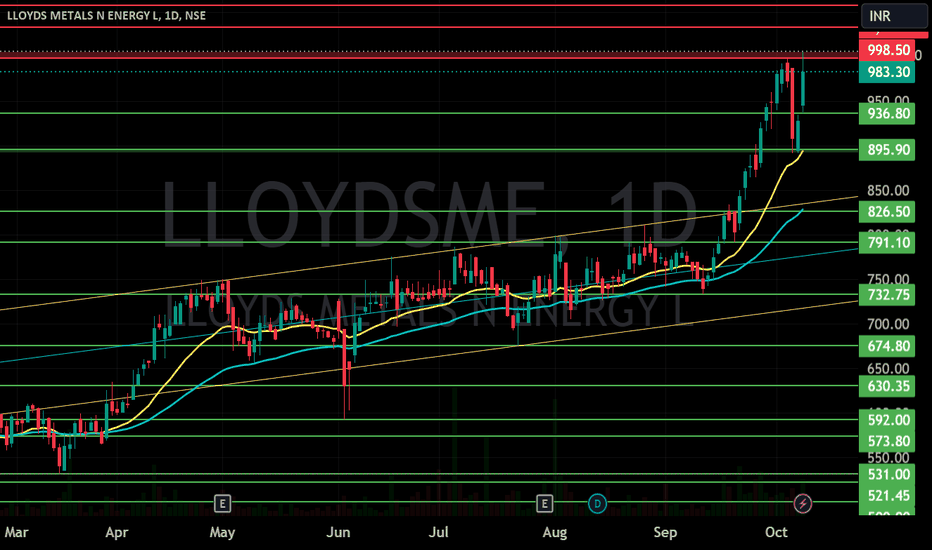Viewport: 932px width, 550px height.
Task: Select the 674.80 price level label
Action: tap(887, 346)
